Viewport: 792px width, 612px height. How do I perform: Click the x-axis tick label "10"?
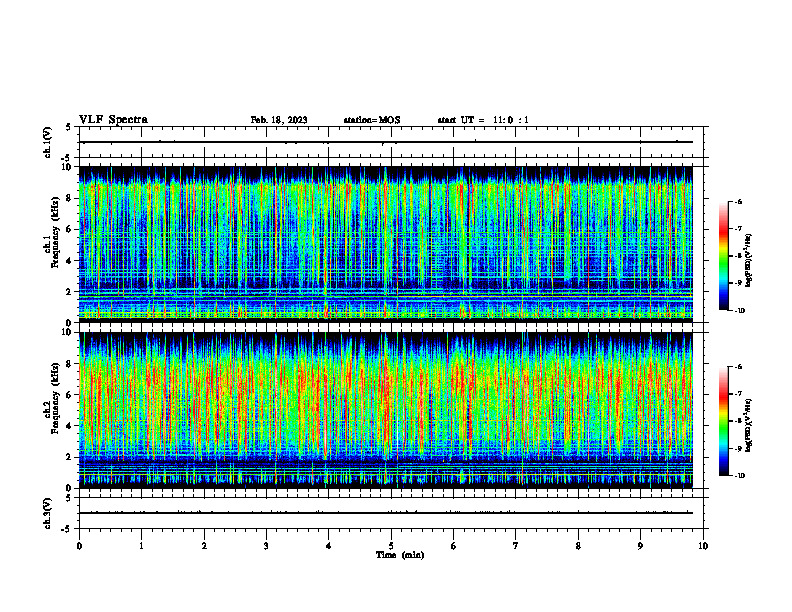703,546
